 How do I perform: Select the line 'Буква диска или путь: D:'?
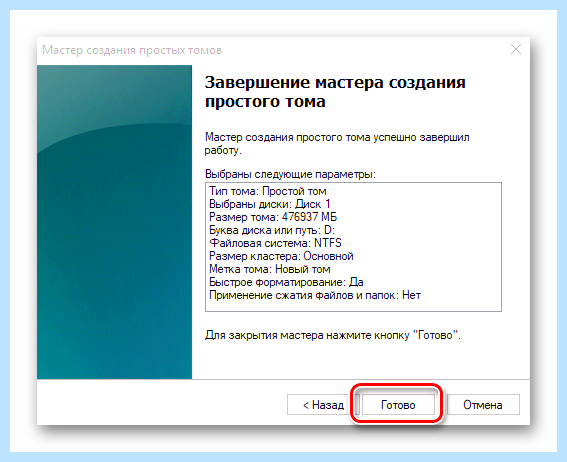272,230
